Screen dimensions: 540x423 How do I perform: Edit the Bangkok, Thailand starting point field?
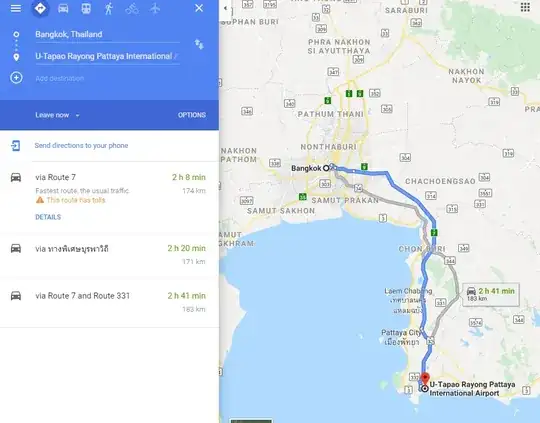[x=107, y=34]
